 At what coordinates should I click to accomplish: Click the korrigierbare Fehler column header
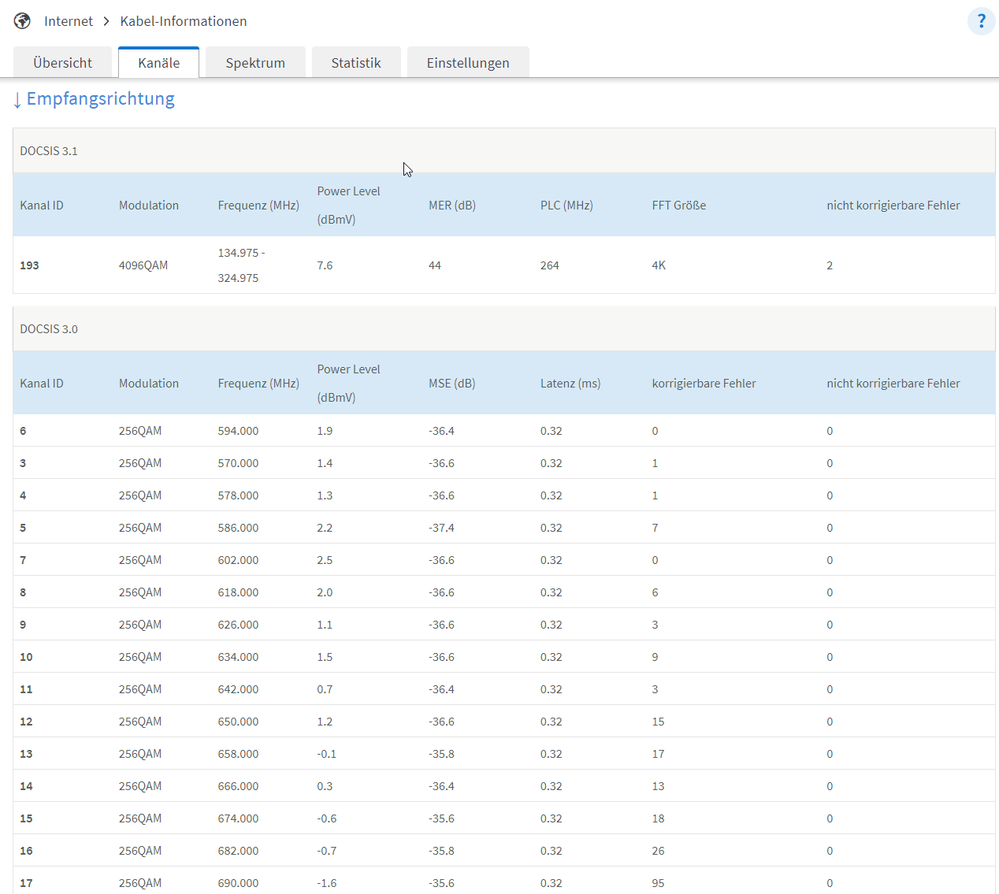coord(703,383)
